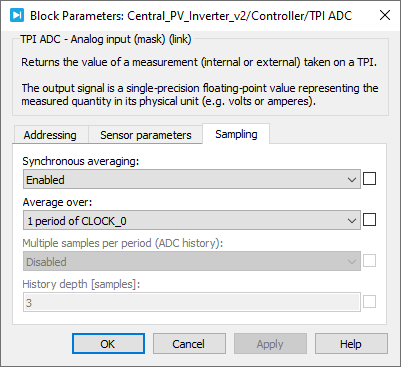The width and height of the screenshot is (401, 367).
Task: Click the Cancel button
Action: 189,344
